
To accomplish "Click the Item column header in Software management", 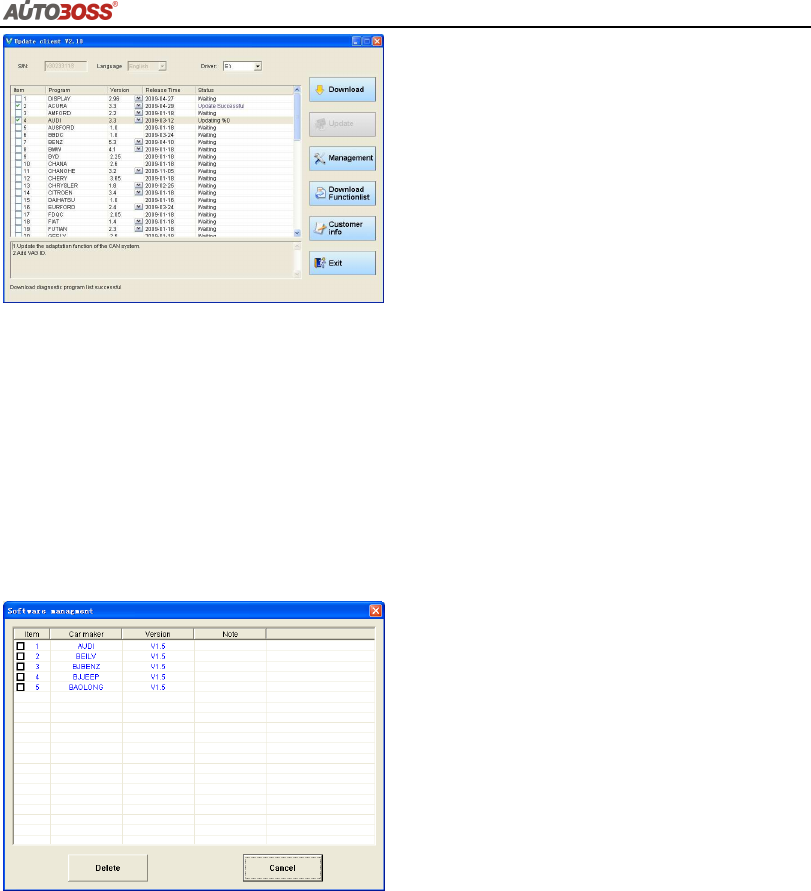I will tap(32, 634).
